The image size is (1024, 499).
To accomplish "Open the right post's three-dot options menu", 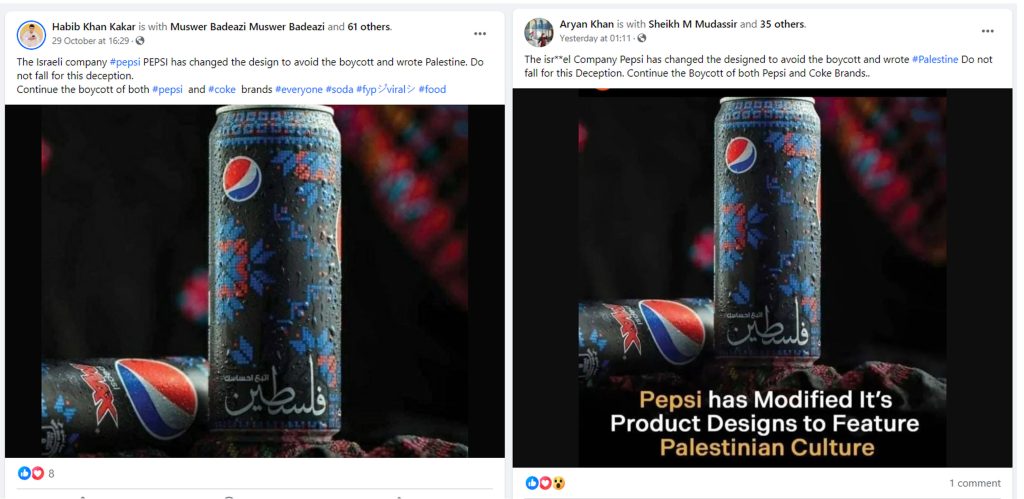I will (x=987, y=31).
